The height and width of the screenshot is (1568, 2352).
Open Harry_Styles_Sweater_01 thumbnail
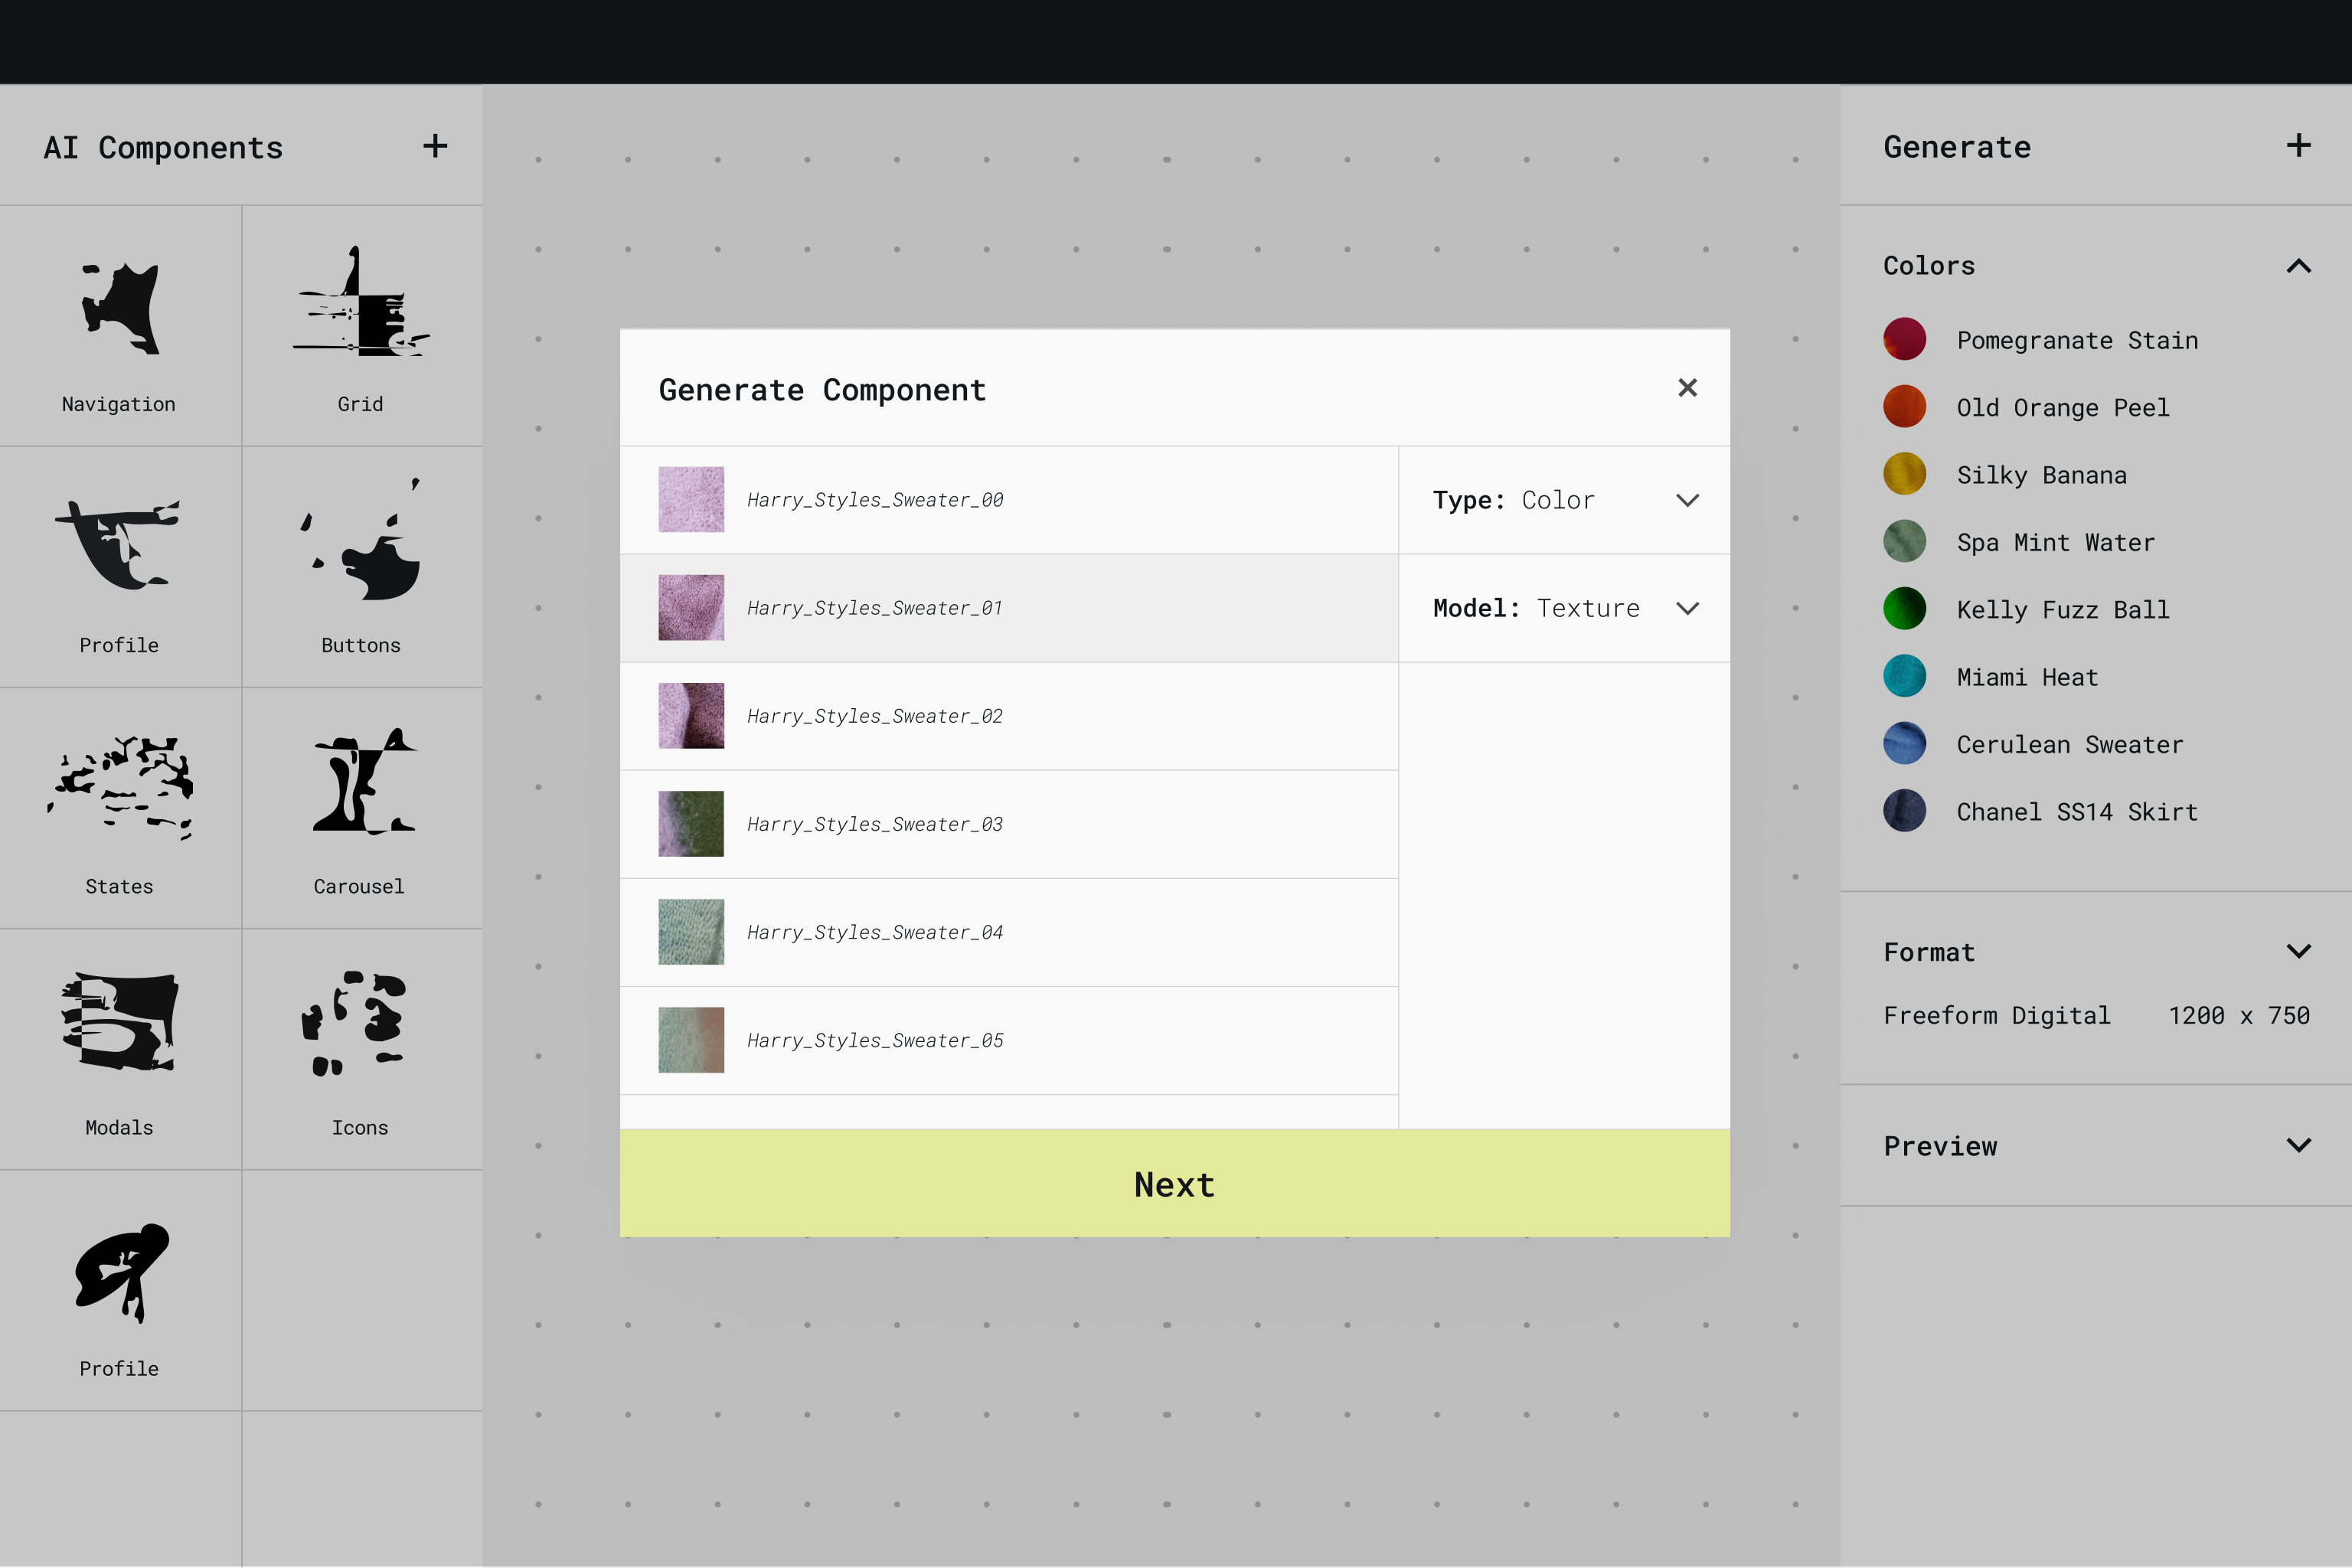tap(691, 607)
